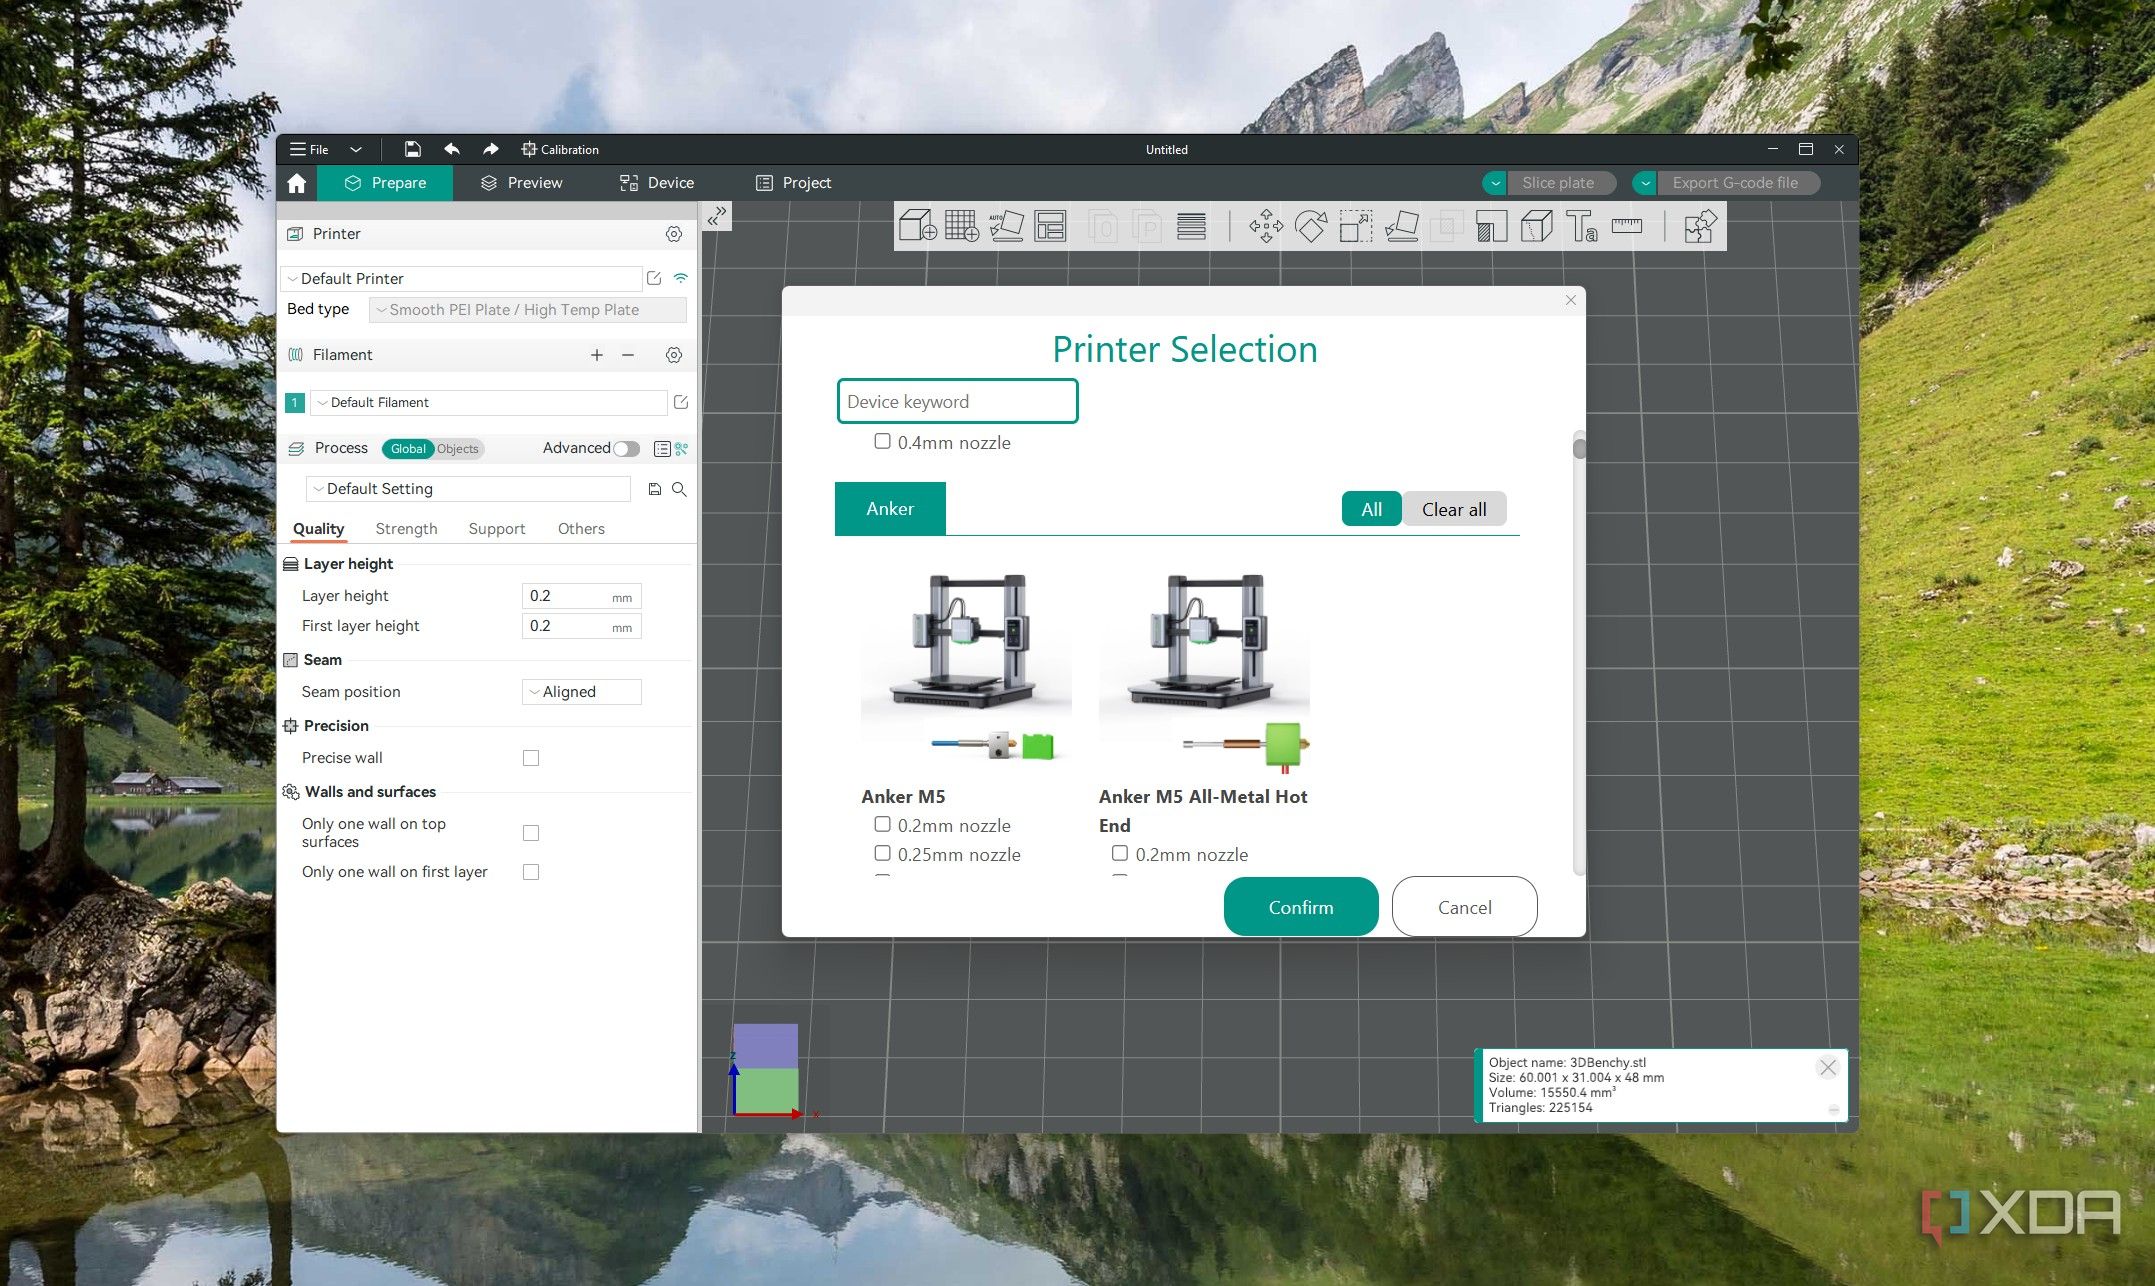2155x1286 pixels.
Task: Open the Strength settings tab
Action: point(406,529)
